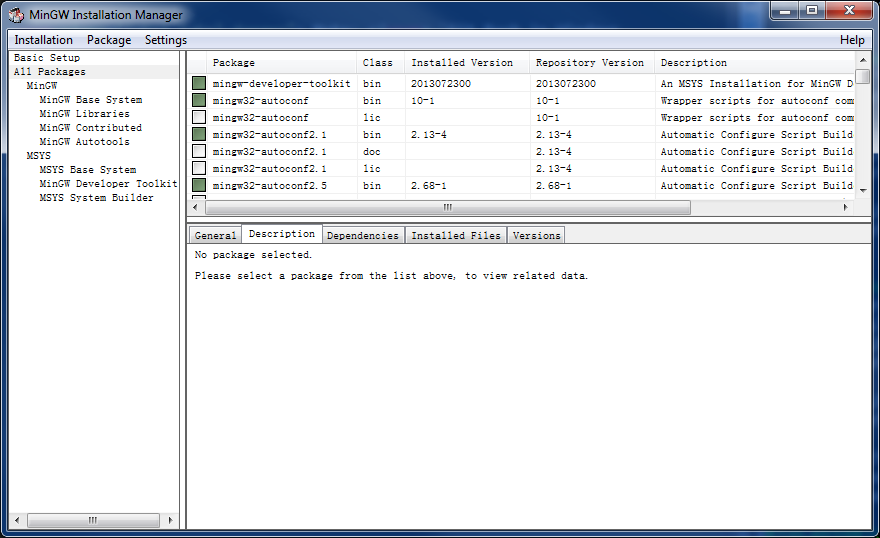Click 'No package selected.' message text
The width and height of the screenshot is (880, 538).
coord(253,255)
